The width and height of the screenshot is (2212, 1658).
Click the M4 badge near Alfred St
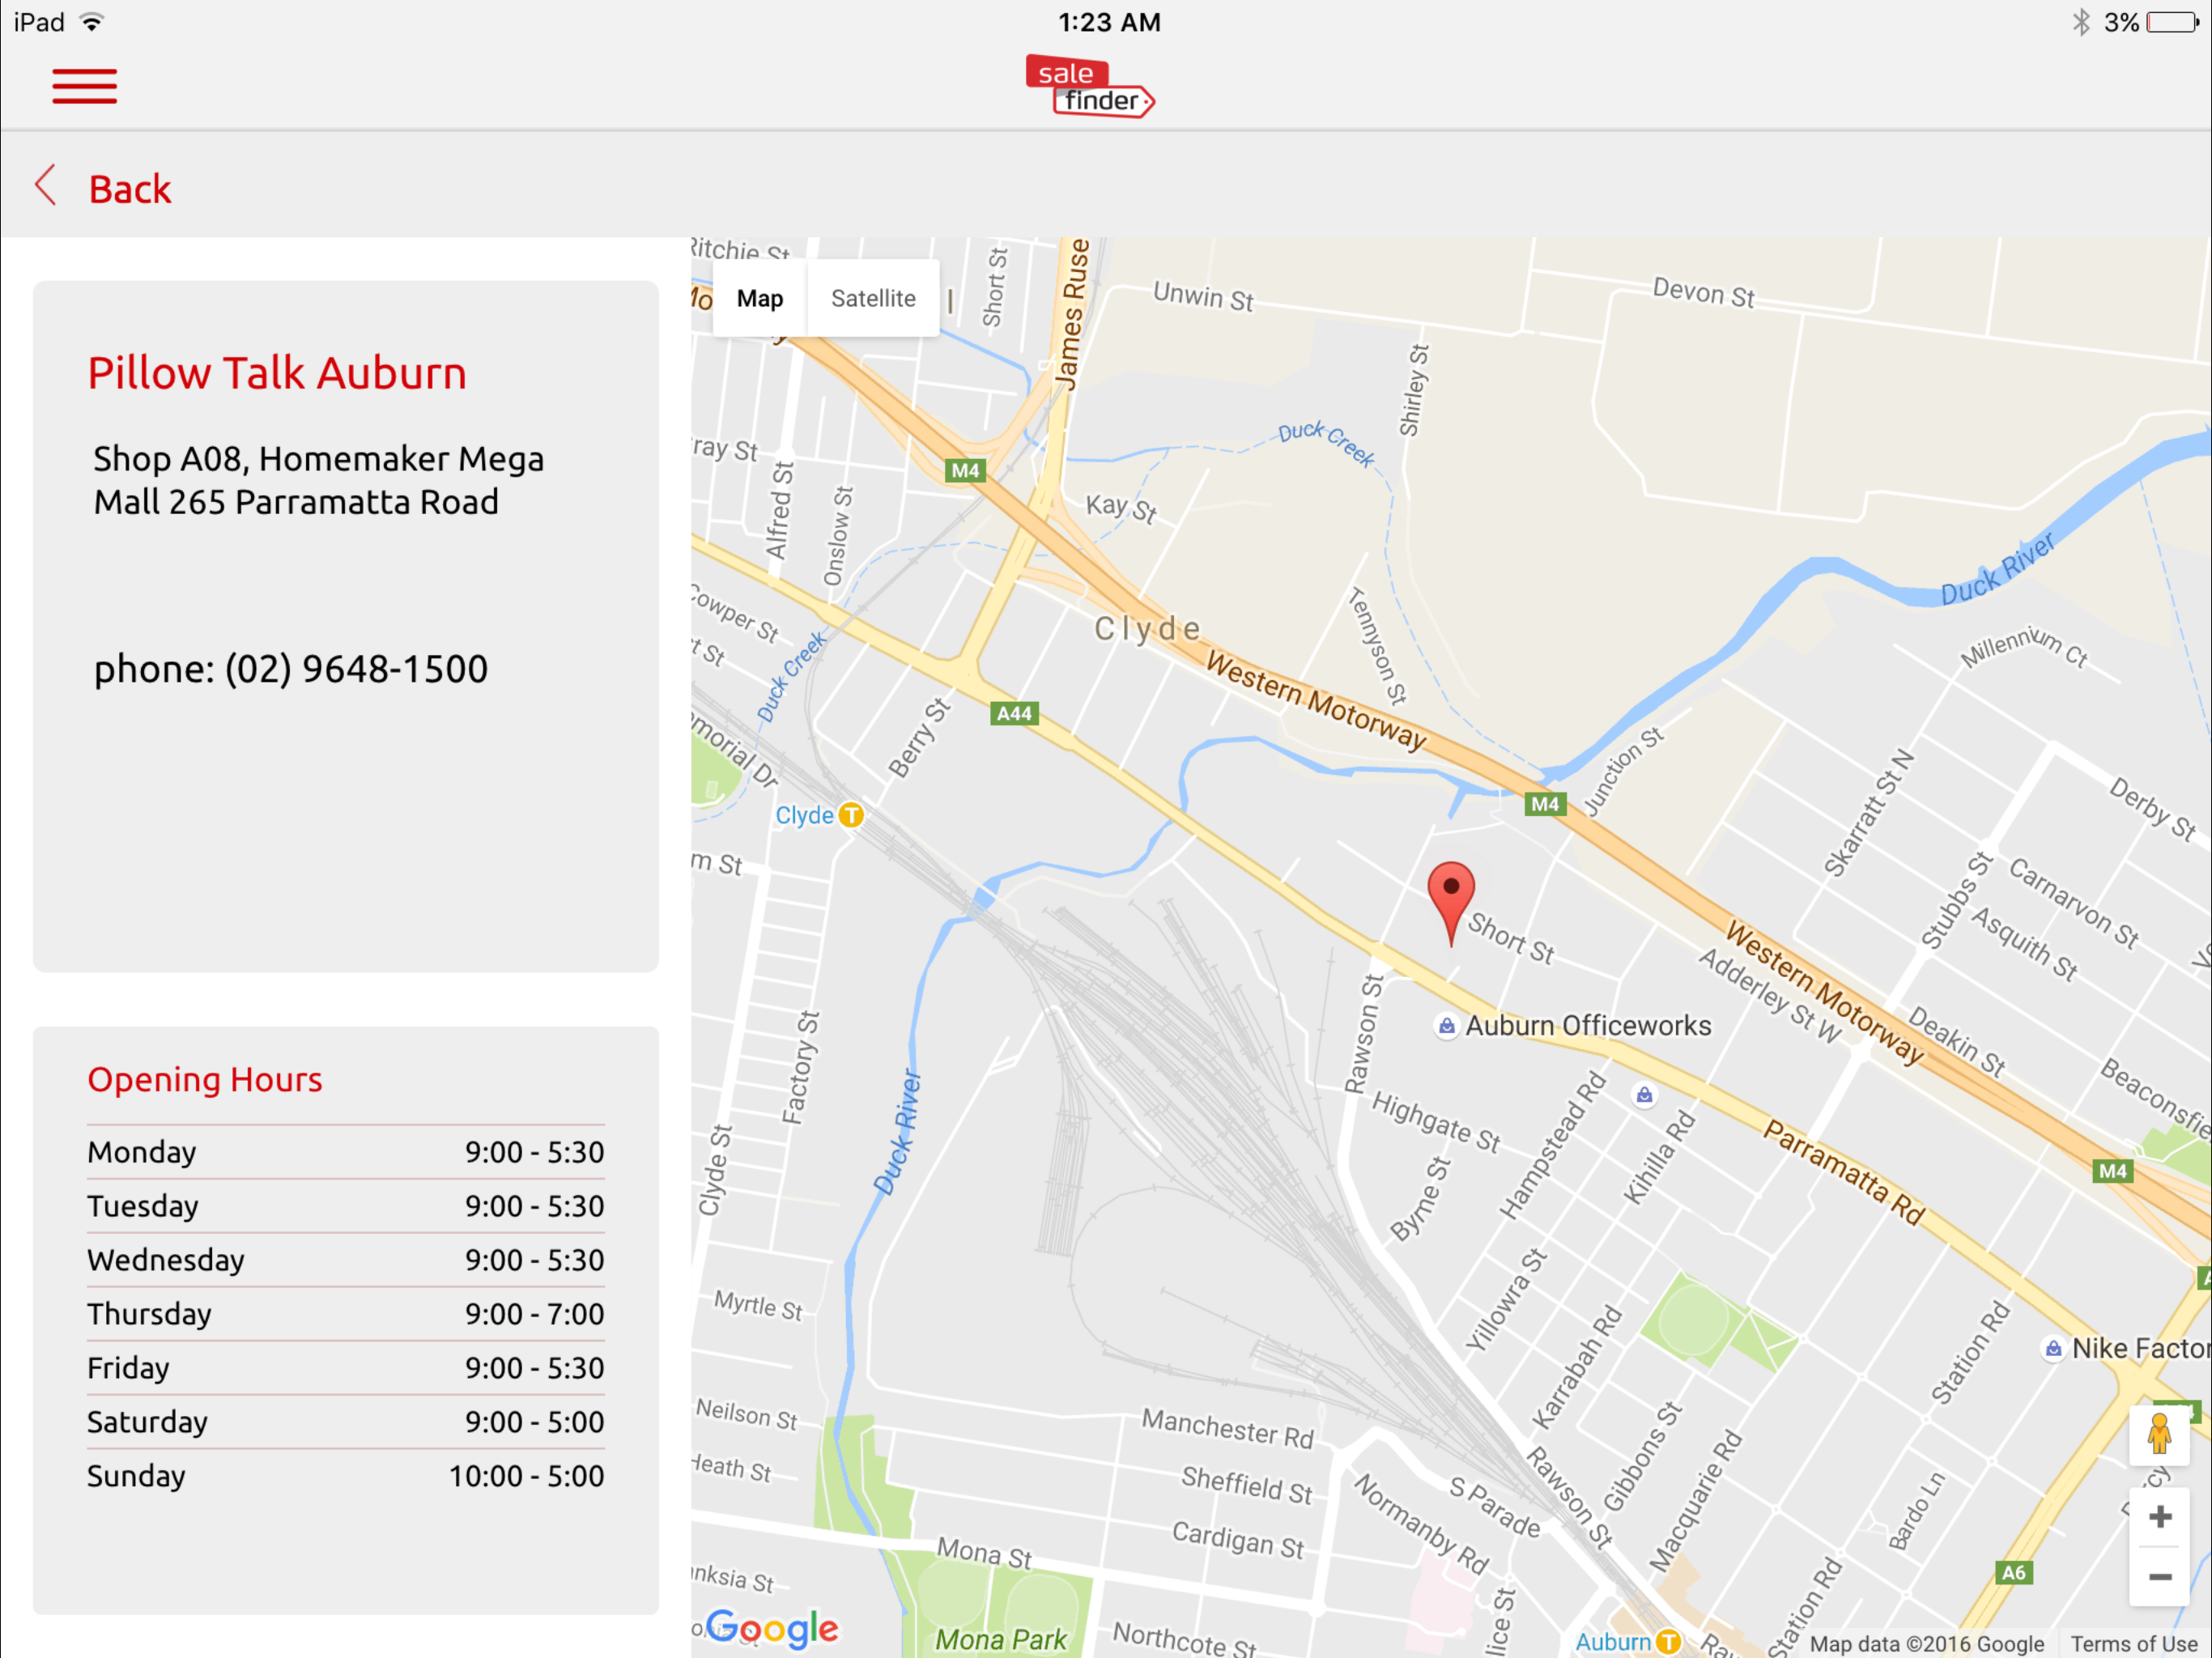pyautogui.click(x=965, y=470)
